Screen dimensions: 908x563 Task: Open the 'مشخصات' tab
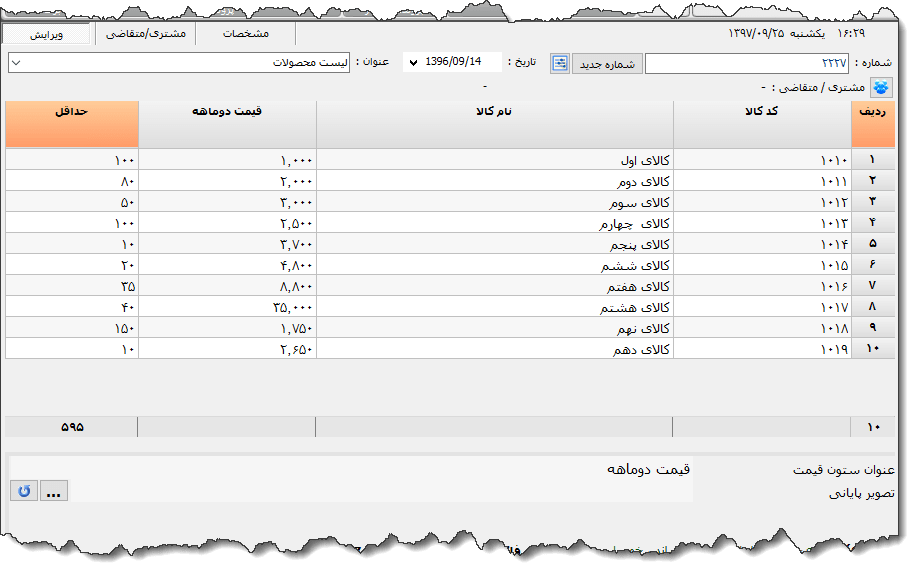click(245, 34)
